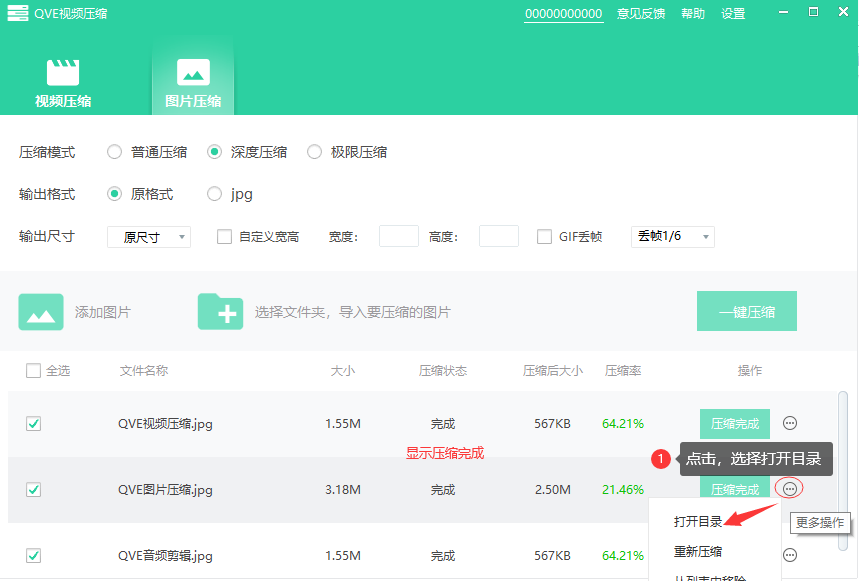Click 压缩完成 button for QVE视频压缩.jpg
Screen dimensions: 859x581
pos(735,423)
